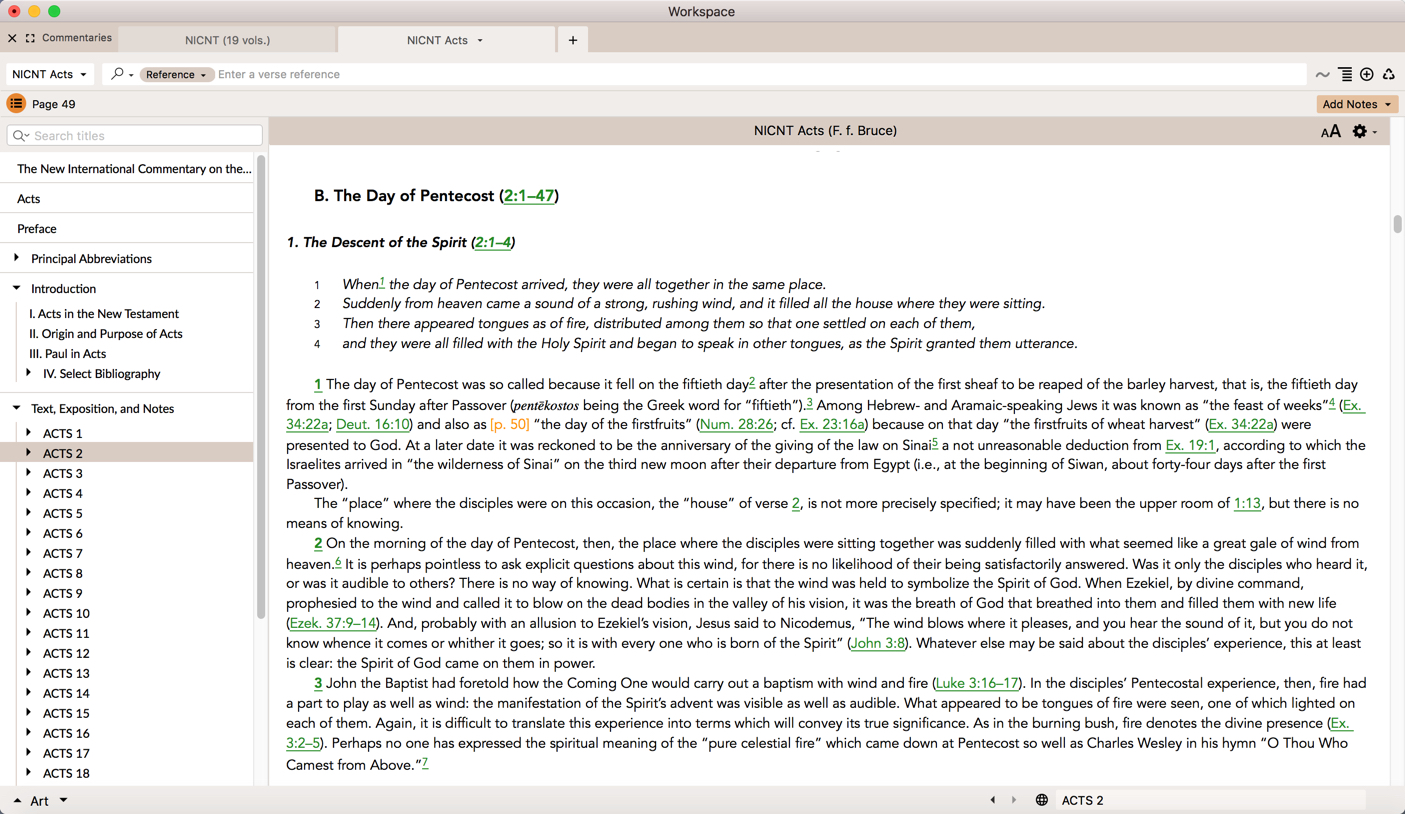1405x814 pixels.
Task: Click the fullscreen bracket icon beside Commentaries
Action: (30, 38)
